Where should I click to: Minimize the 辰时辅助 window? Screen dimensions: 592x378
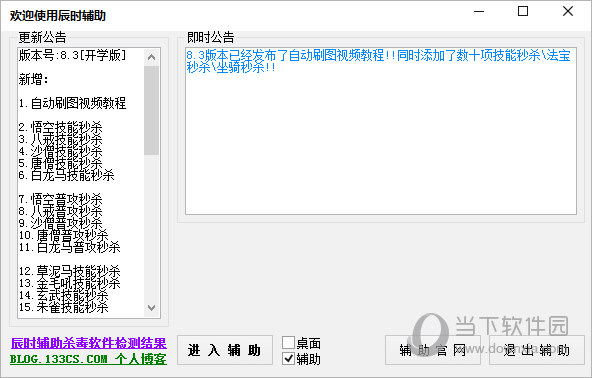pyautogui.click(x=479, y=11)
